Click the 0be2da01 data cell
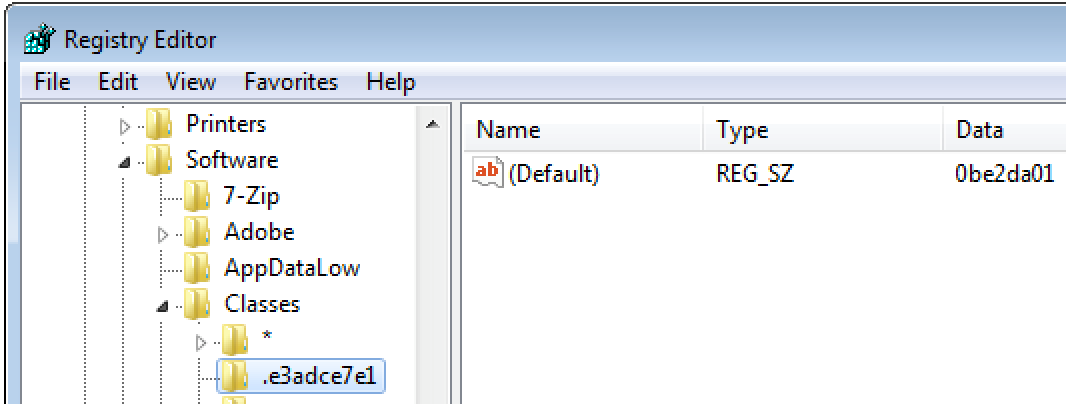Image resolution: width=1066 pixels, height=404 pixels. 1005,175
